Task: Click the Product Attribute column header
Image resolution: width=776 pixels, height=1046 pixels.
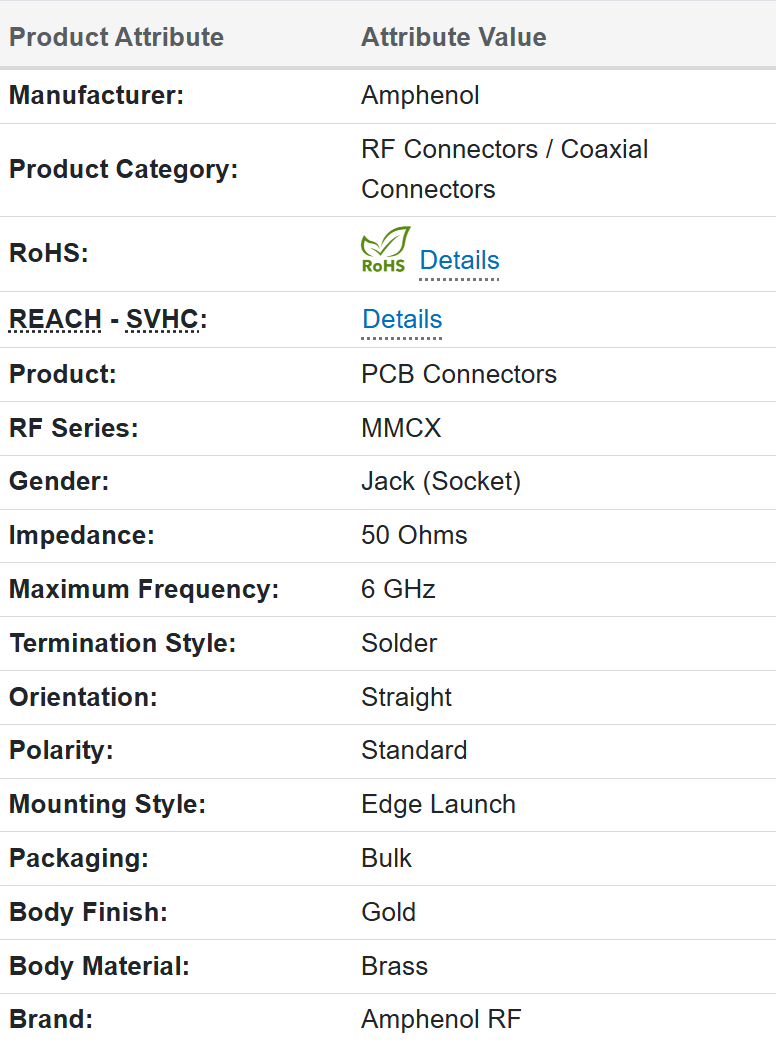Action: point(116,38)
